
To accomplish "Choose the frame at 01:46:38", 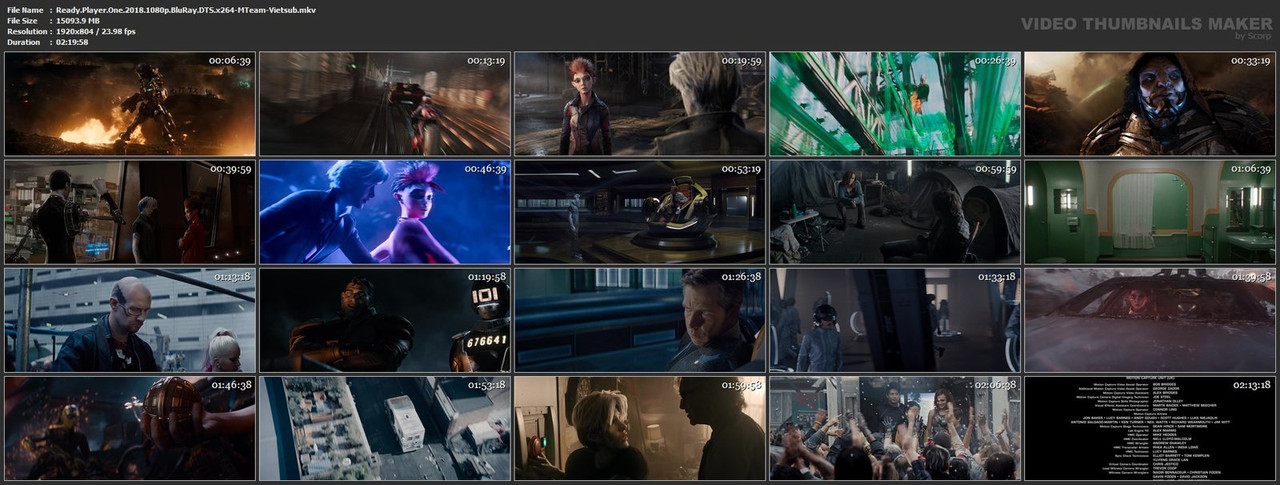I will tap(130, 428).
